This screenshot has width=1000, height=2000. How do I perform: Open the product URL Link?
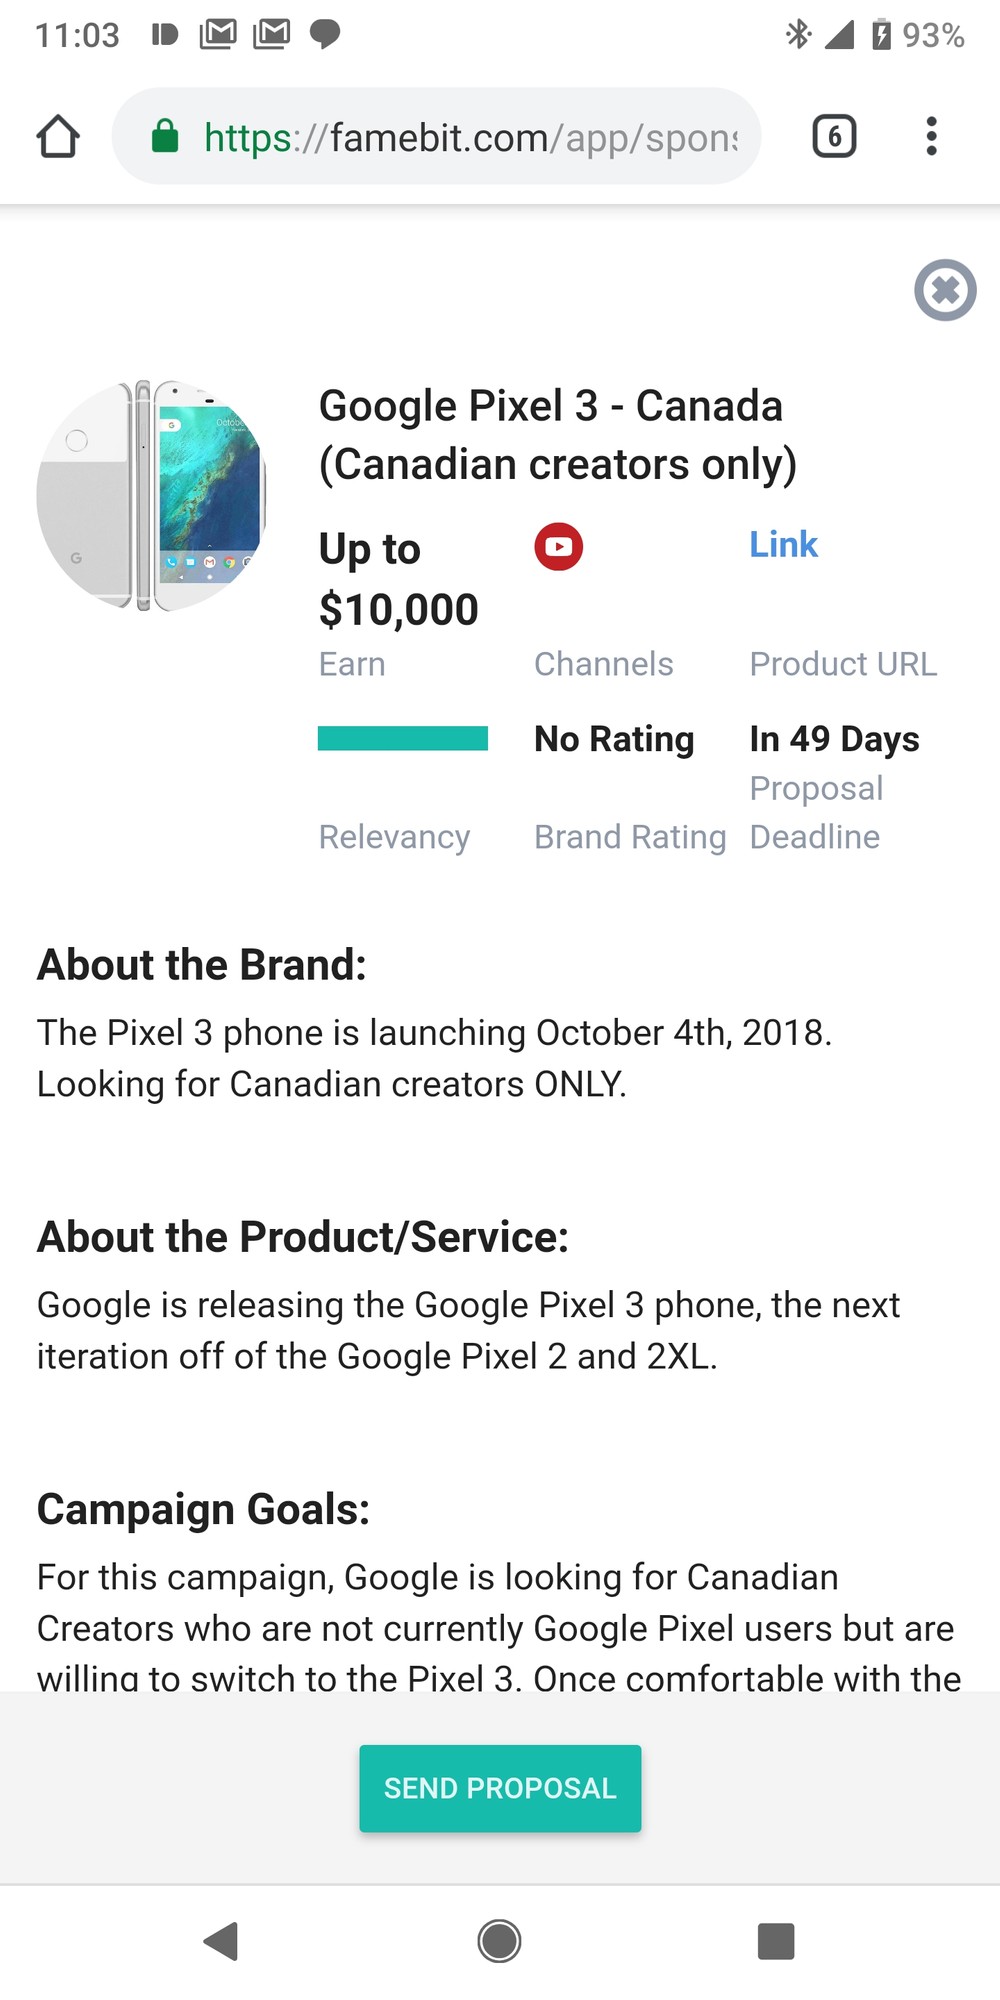pos(783,544)
